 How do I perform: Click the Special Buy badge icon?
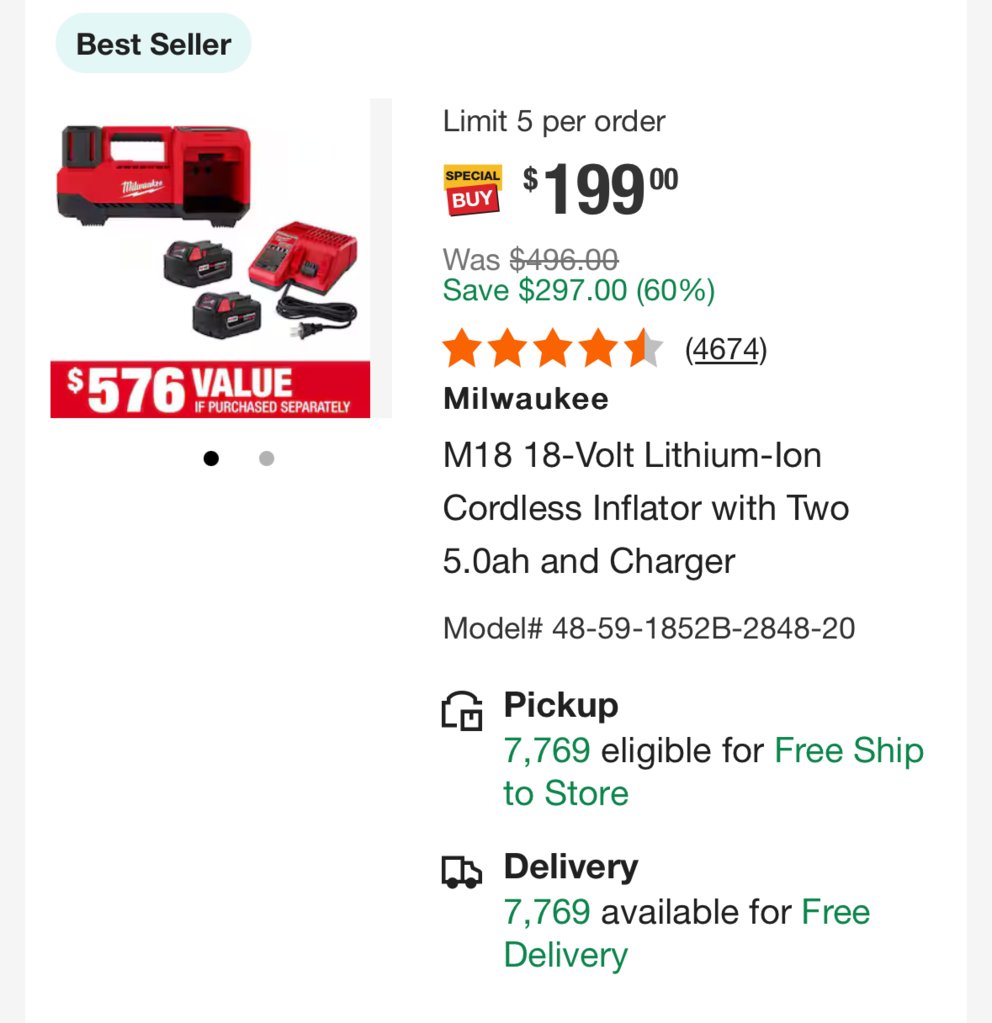click(473, 190)
